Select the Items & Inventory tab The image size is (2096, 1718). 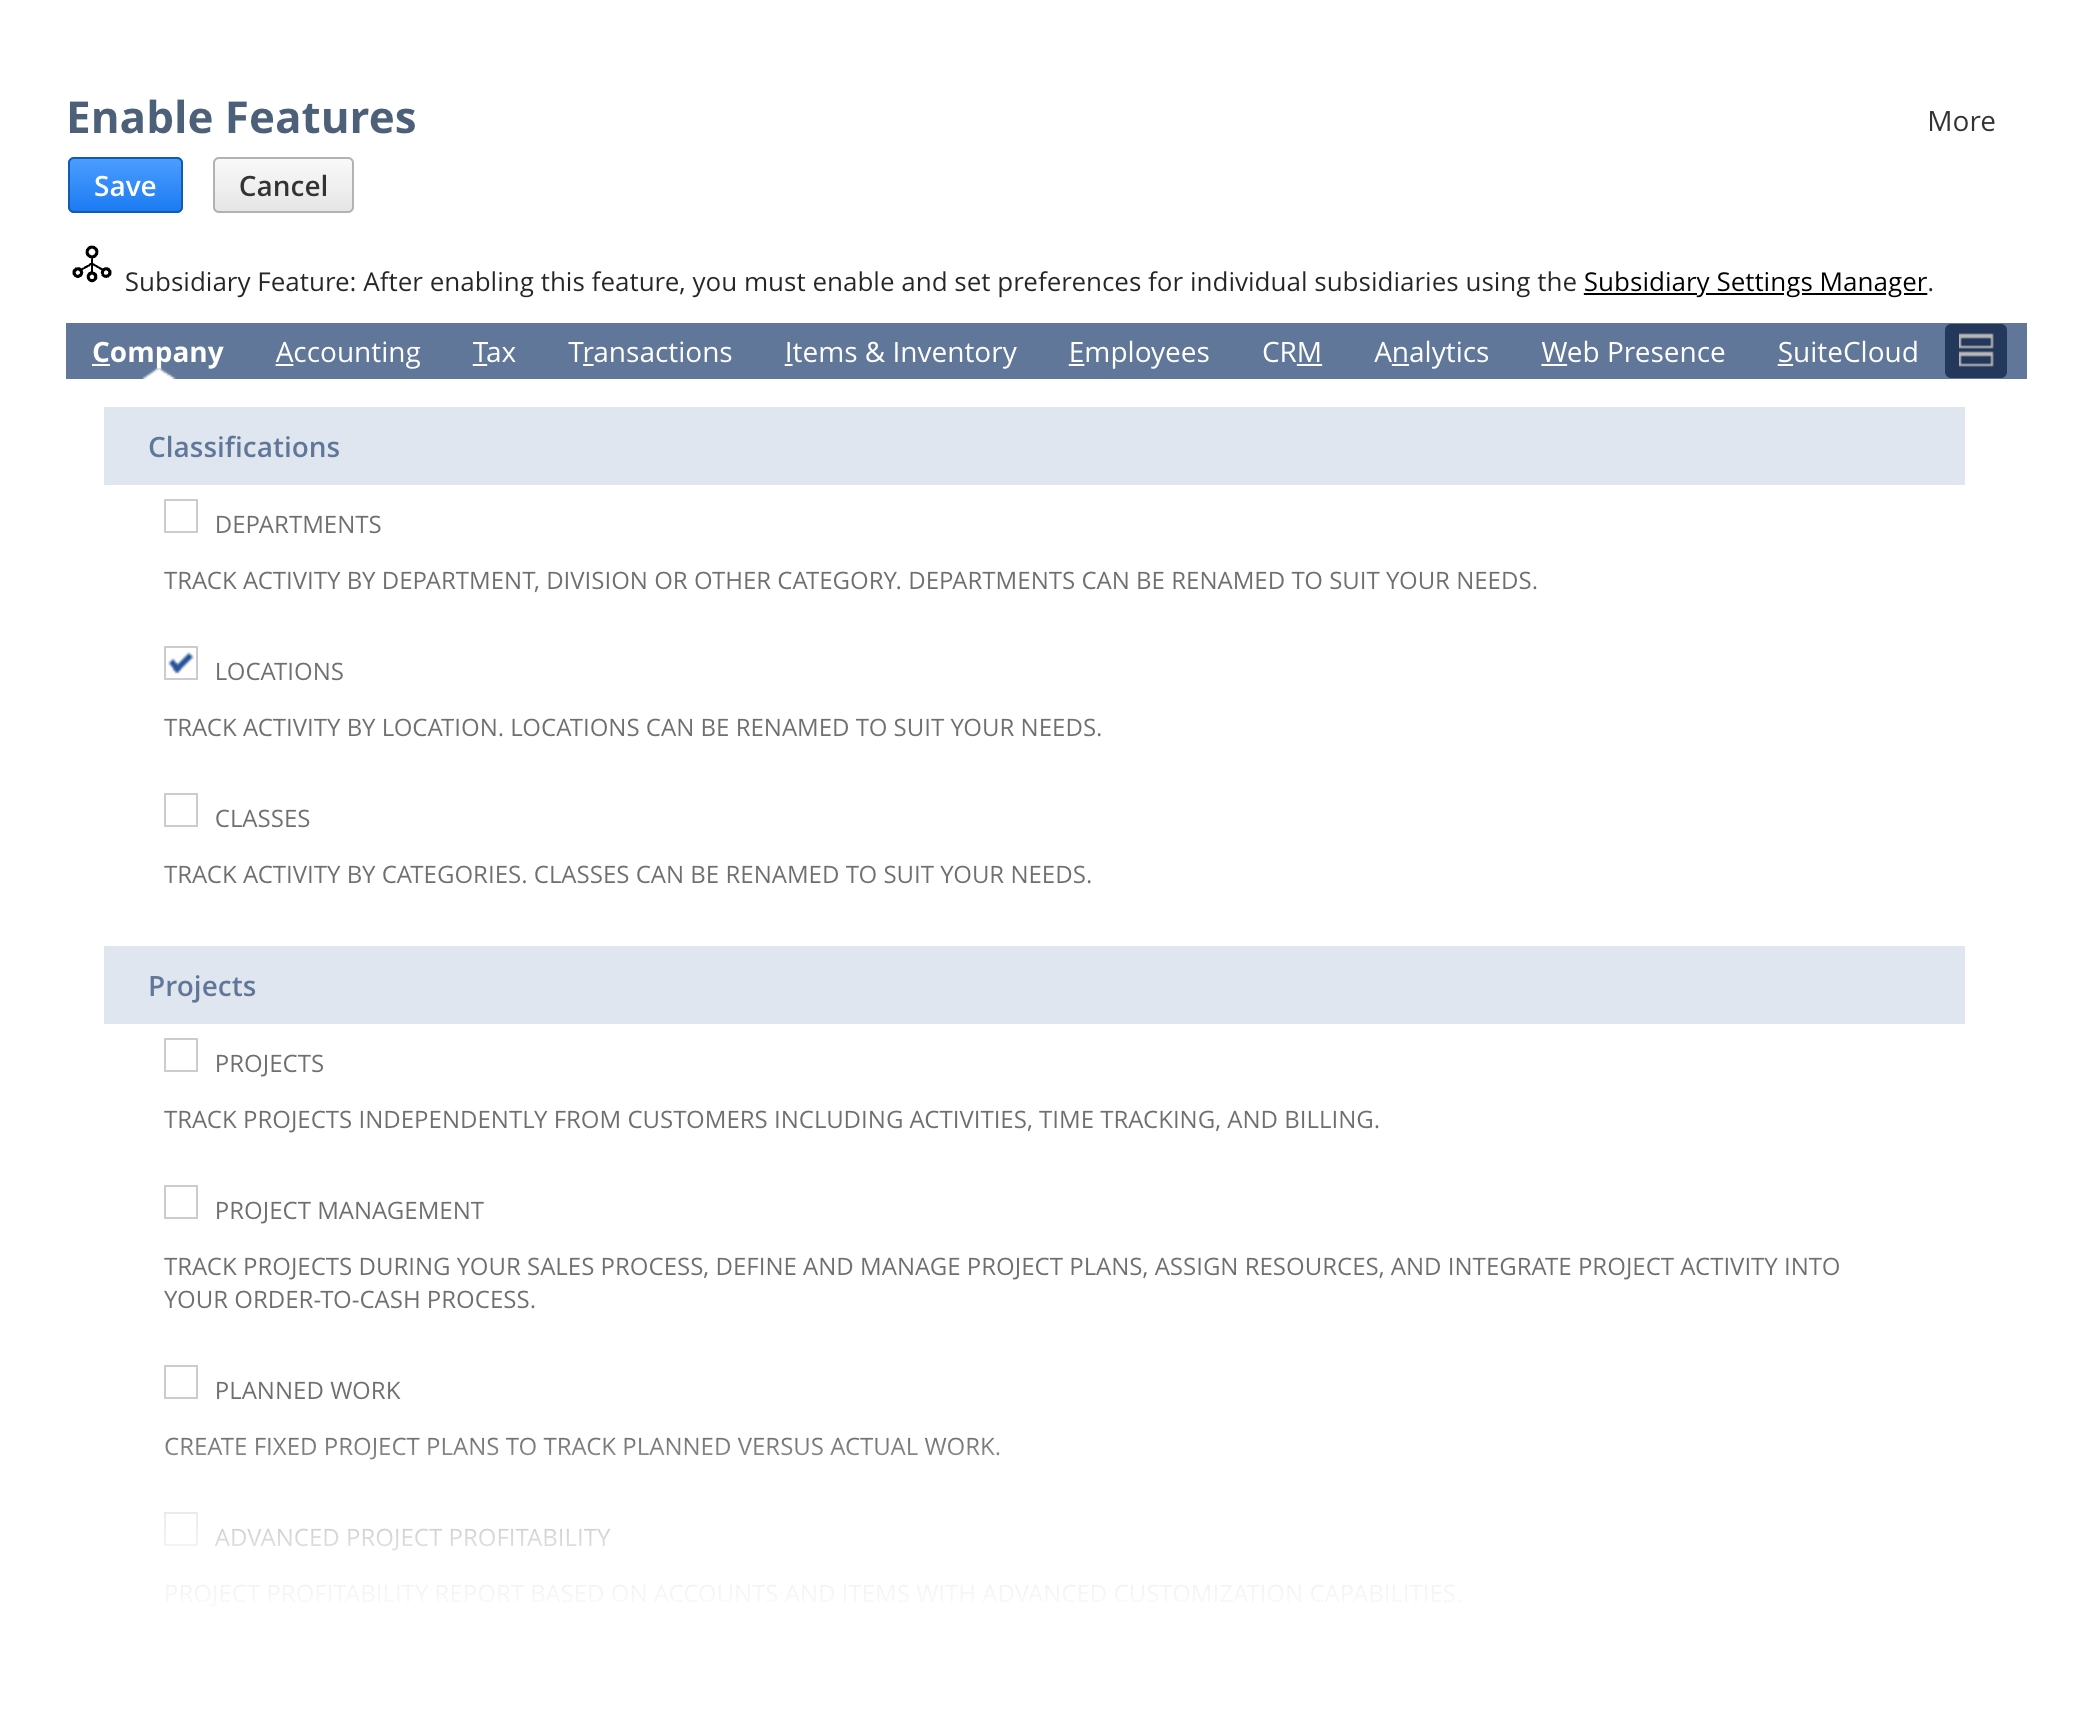pos(900,352)
